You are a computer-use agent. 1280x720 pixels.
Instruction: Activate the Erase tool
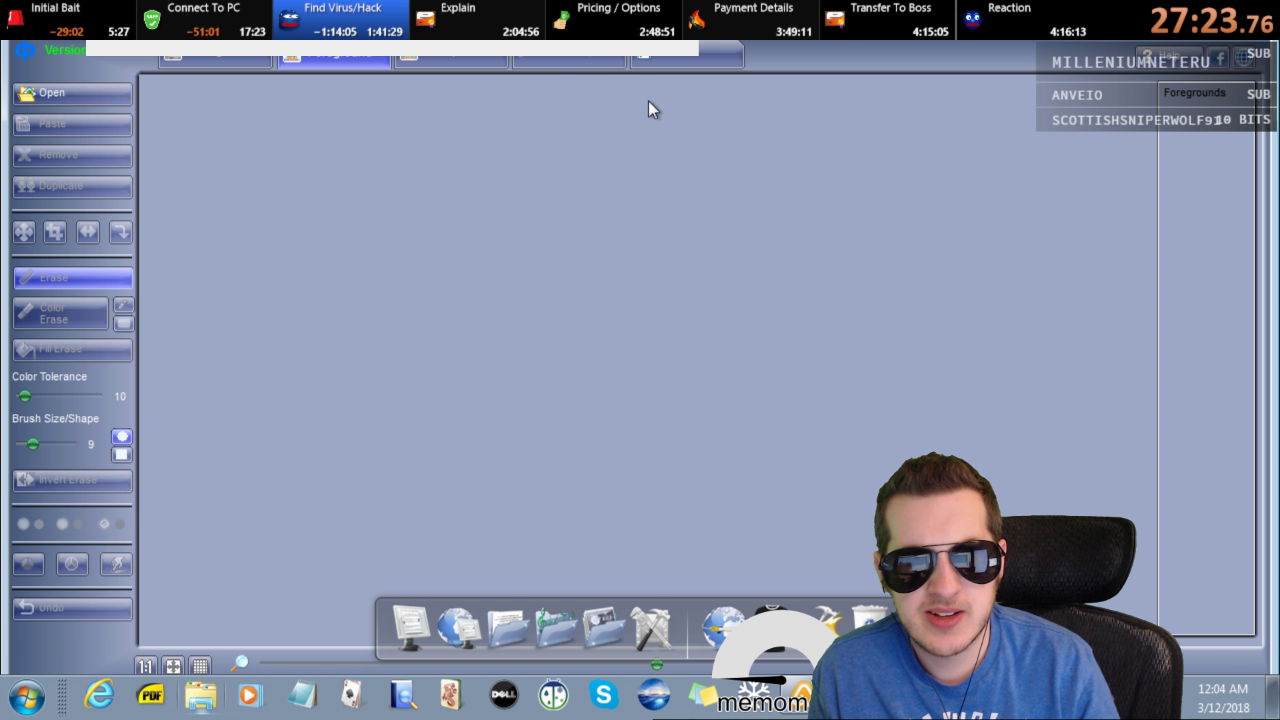point(72,277)
